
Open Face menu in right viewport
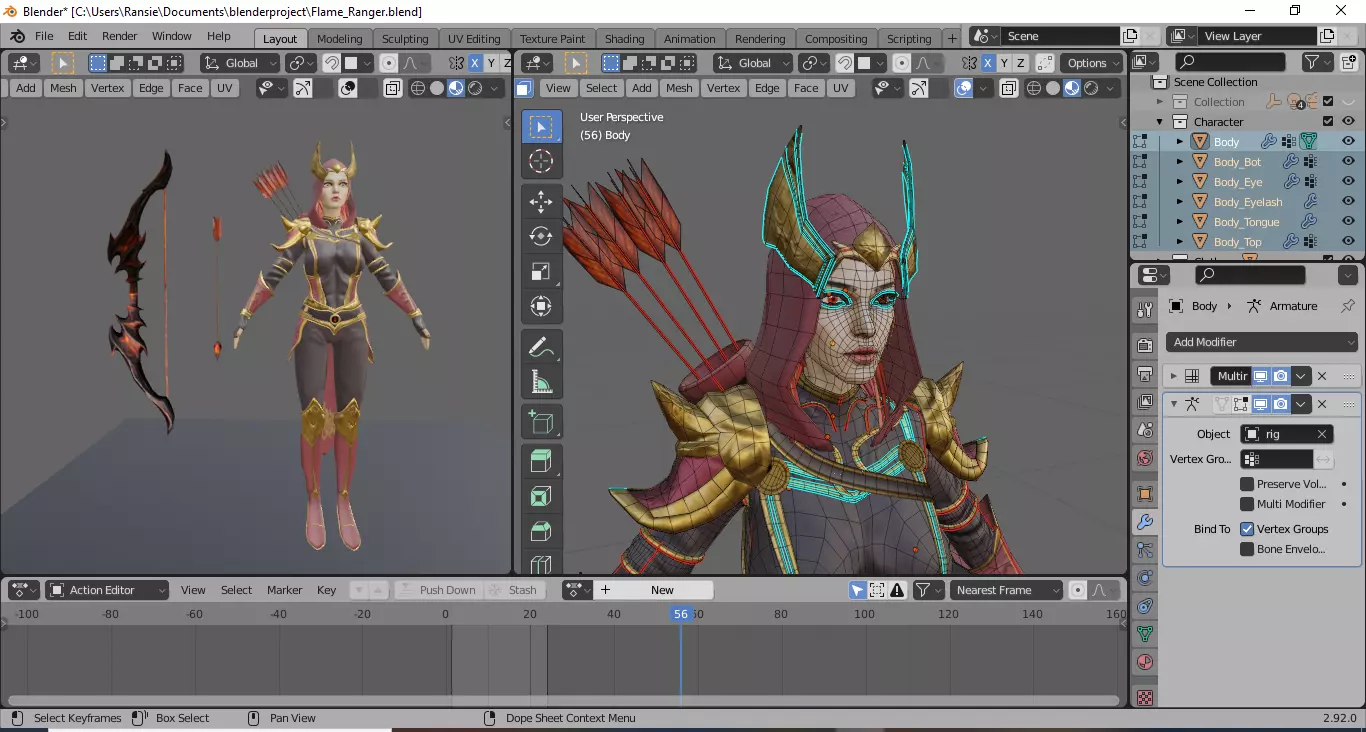[806, 88]
